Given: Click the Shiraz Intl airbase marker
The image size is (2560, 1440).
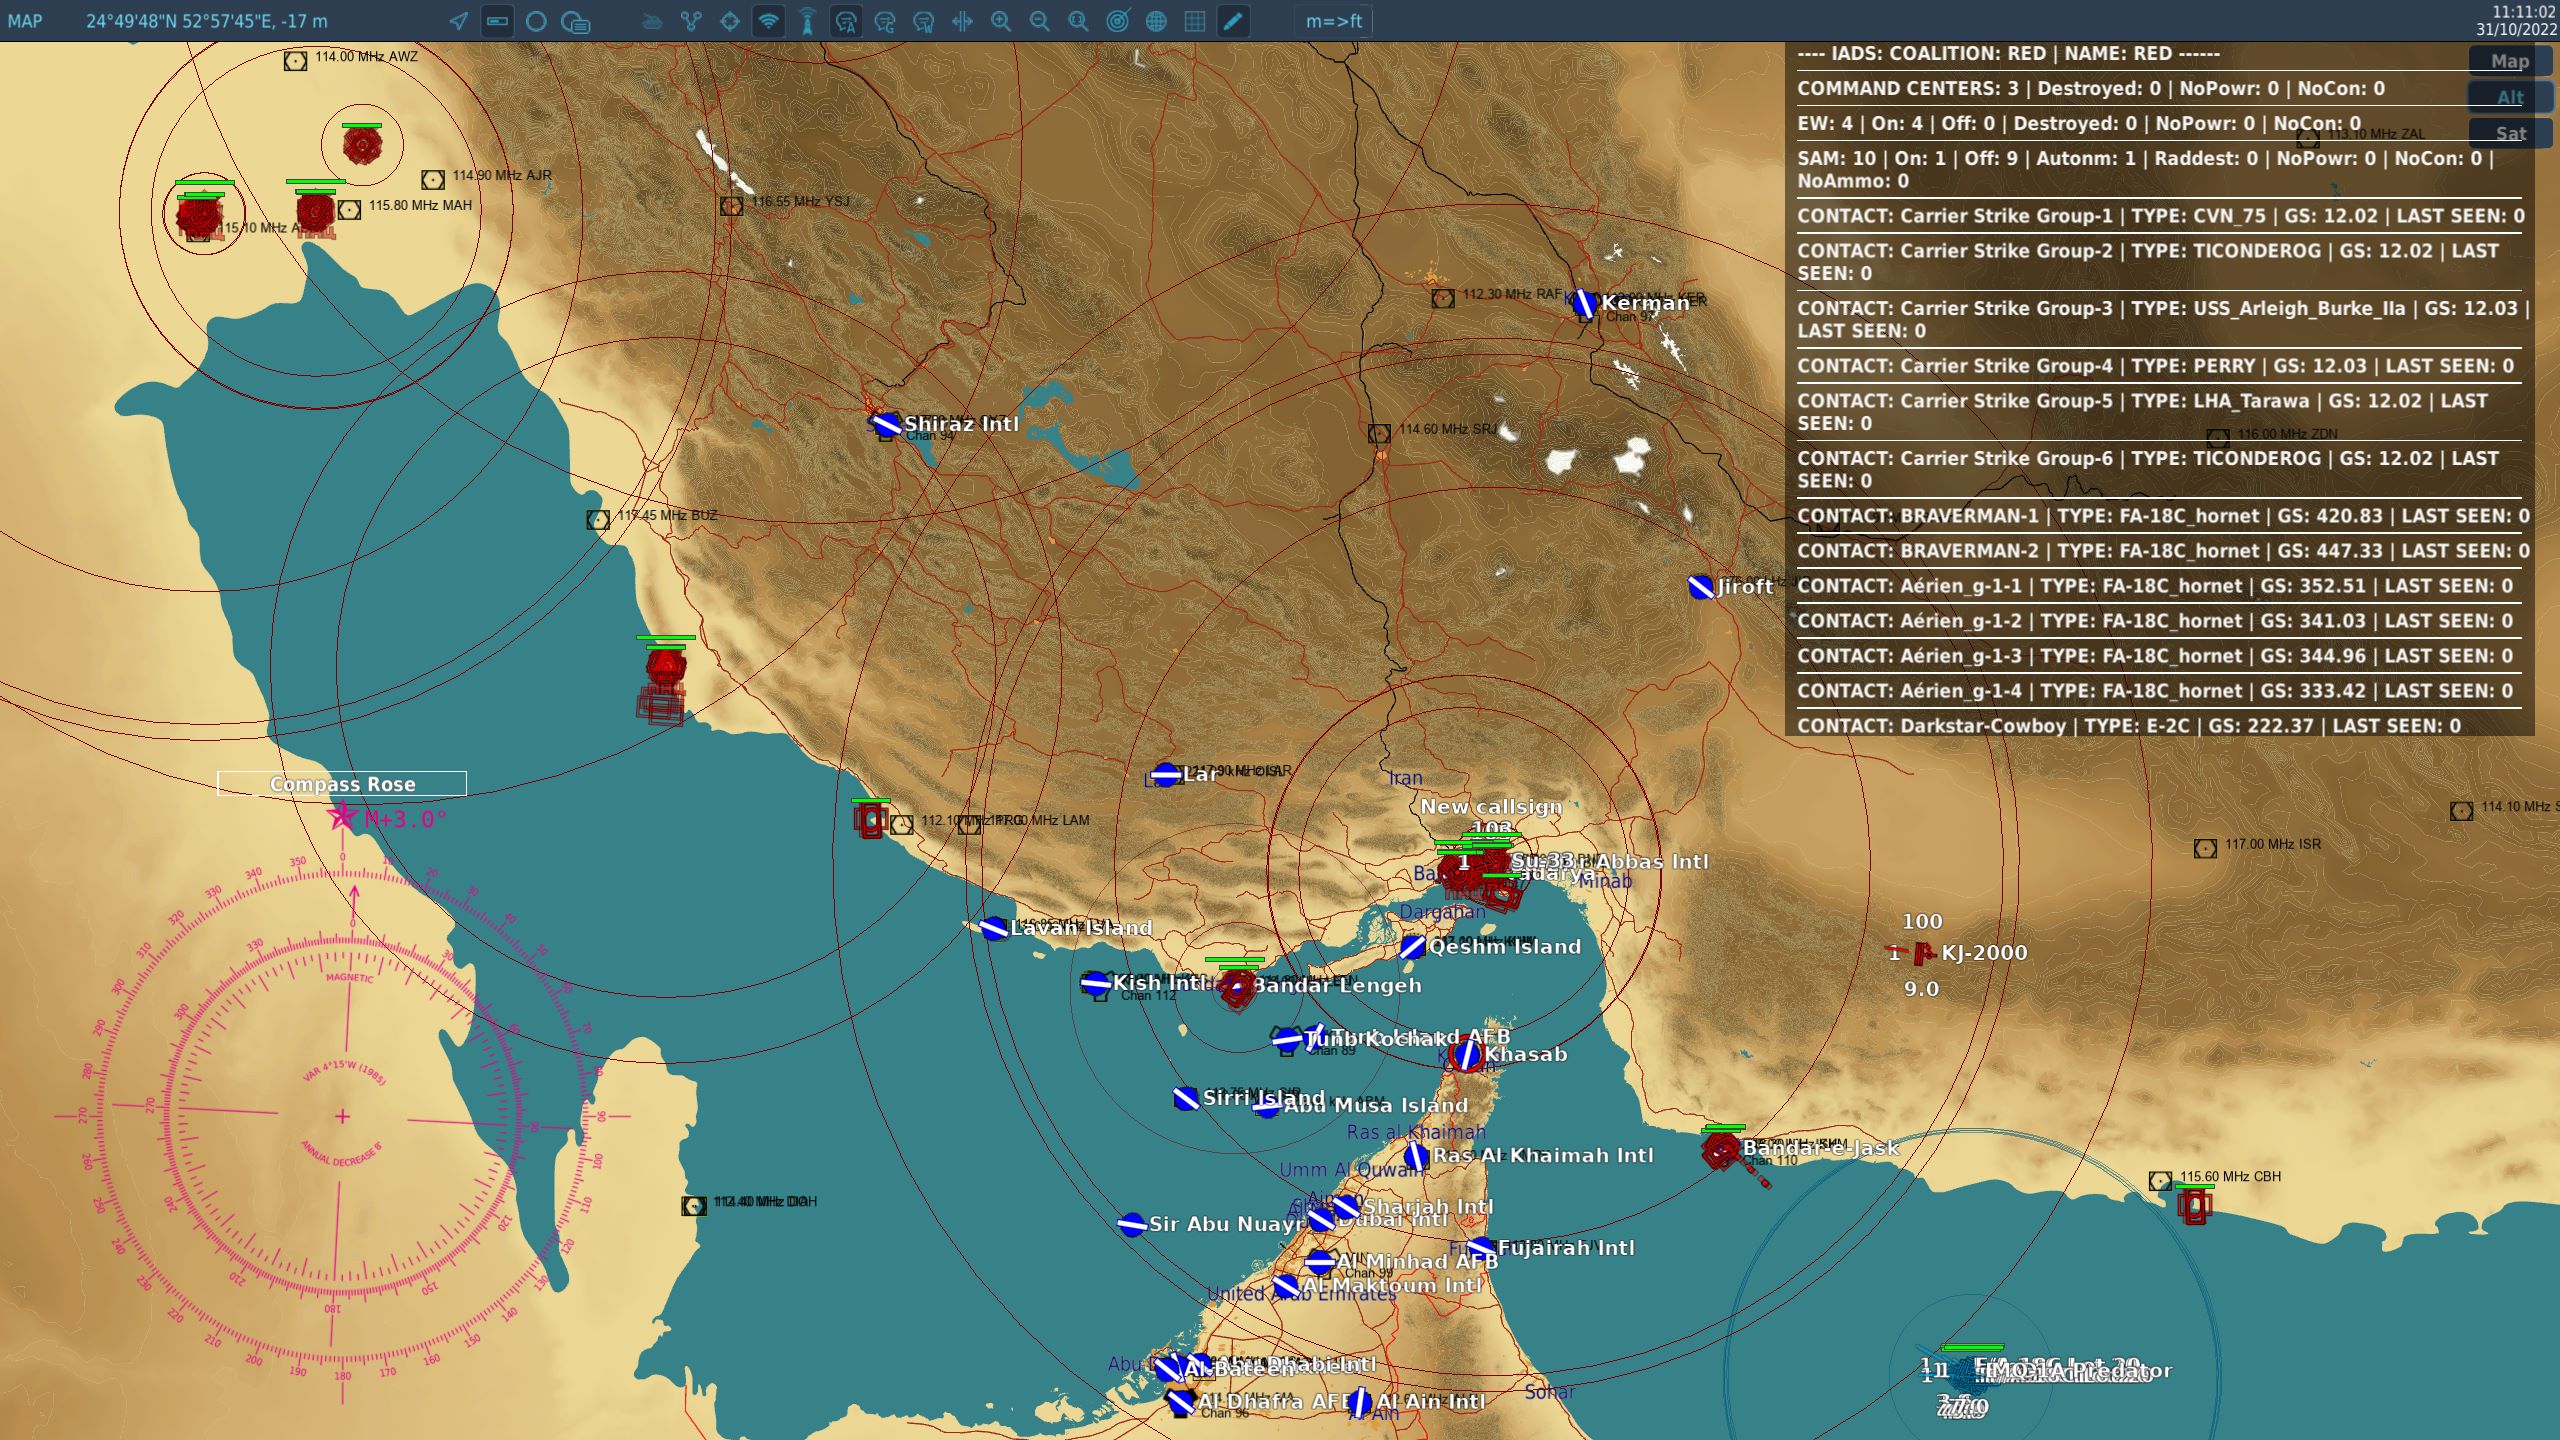Looking at the screenshot, I should 886,425.
